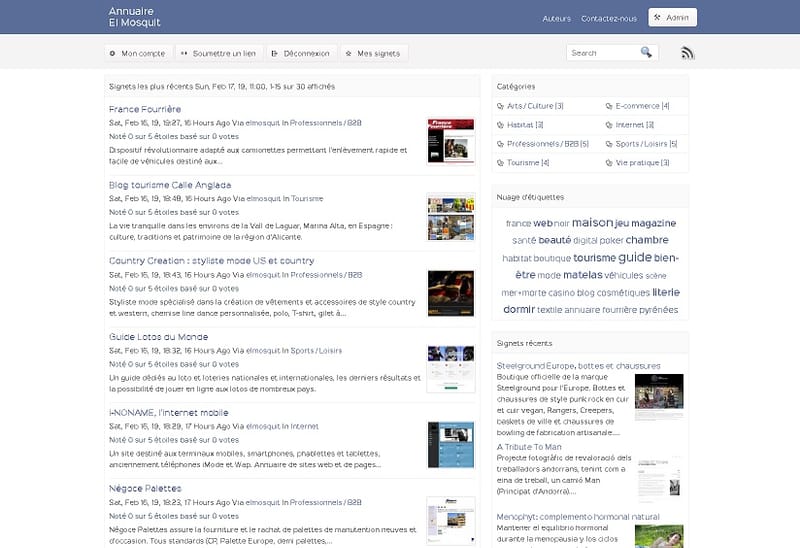Viewport: 800px width, 548px height.
Task: Select the maison tag in cloud
Action: point(592,222)
